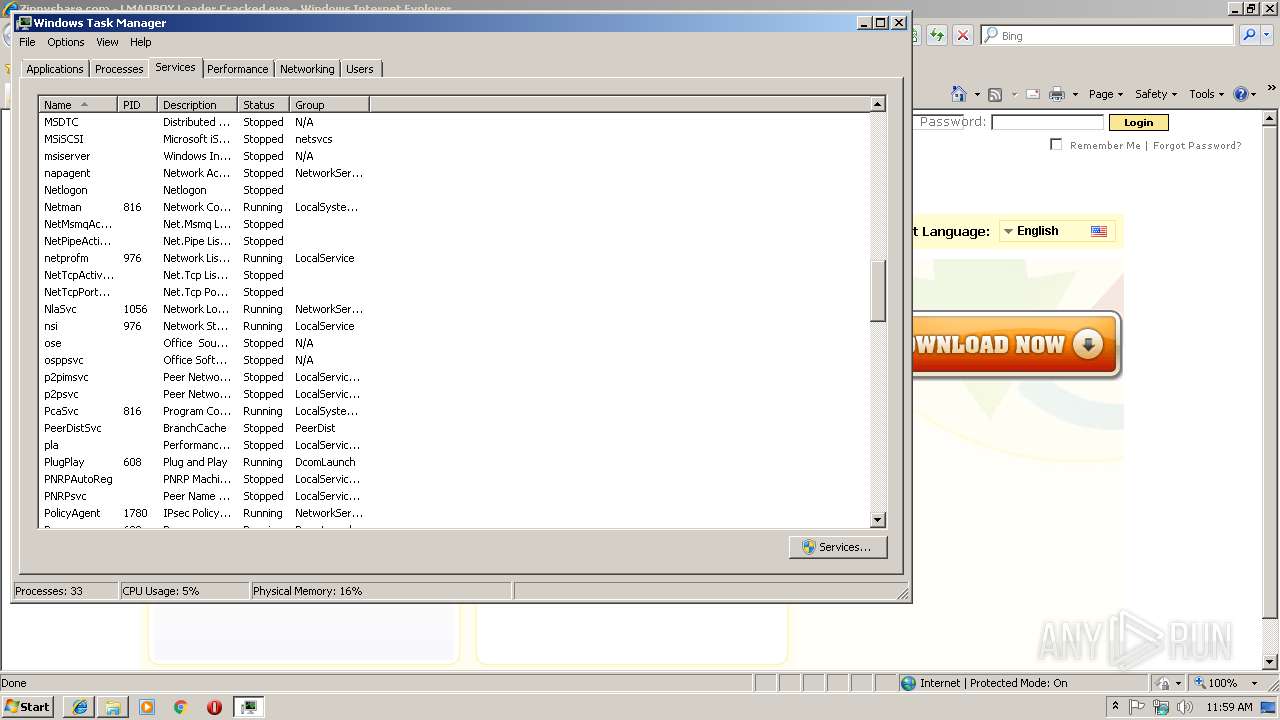This screenshot has height=720, width=1280.
Task: Click the IE Help question mark icon
Action: tap(1241, 94)
